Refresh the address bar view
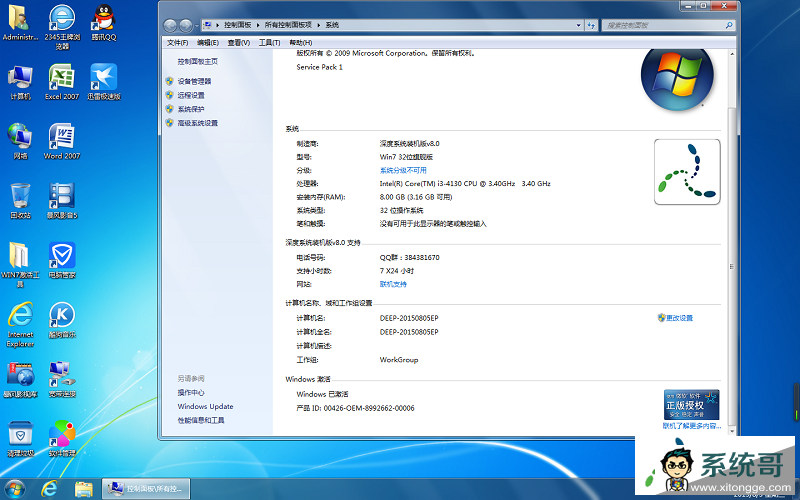This screenshot has height=500, width=800. (591, 25)
